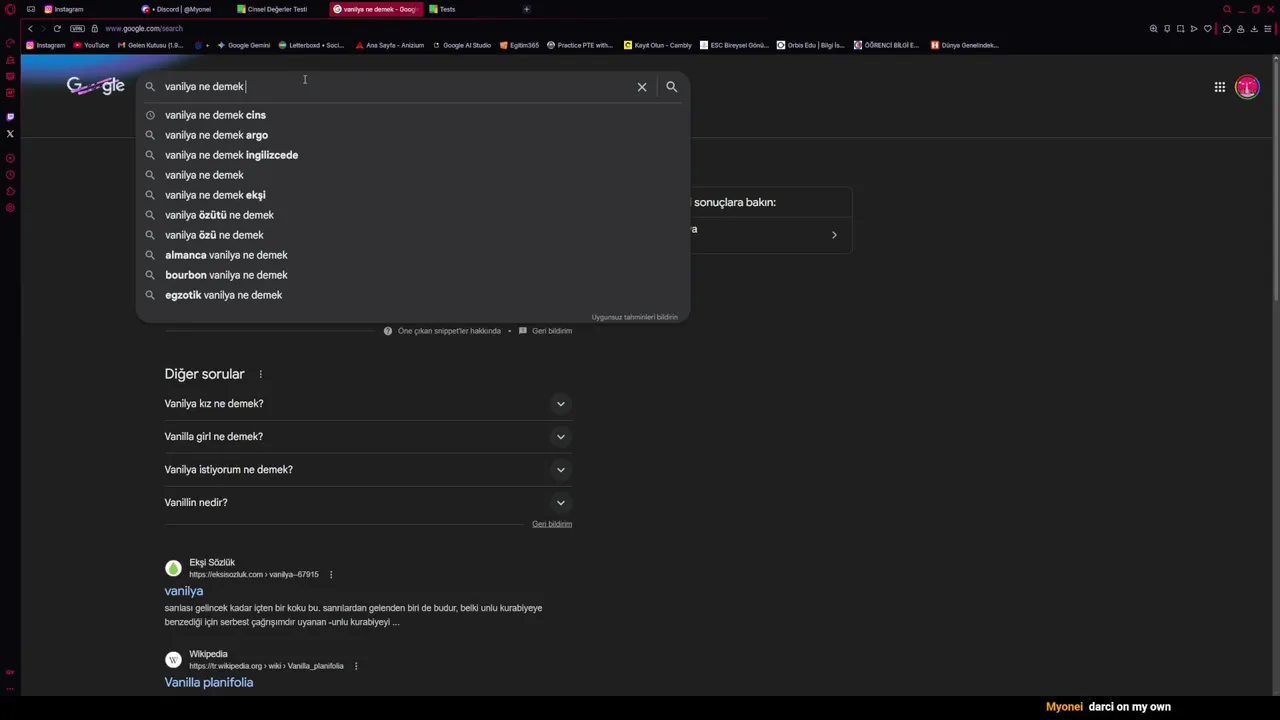Click 'Uygunsuz tahminleri bildirin' link
The image size is (1280, 720).
tap(634, 317)
